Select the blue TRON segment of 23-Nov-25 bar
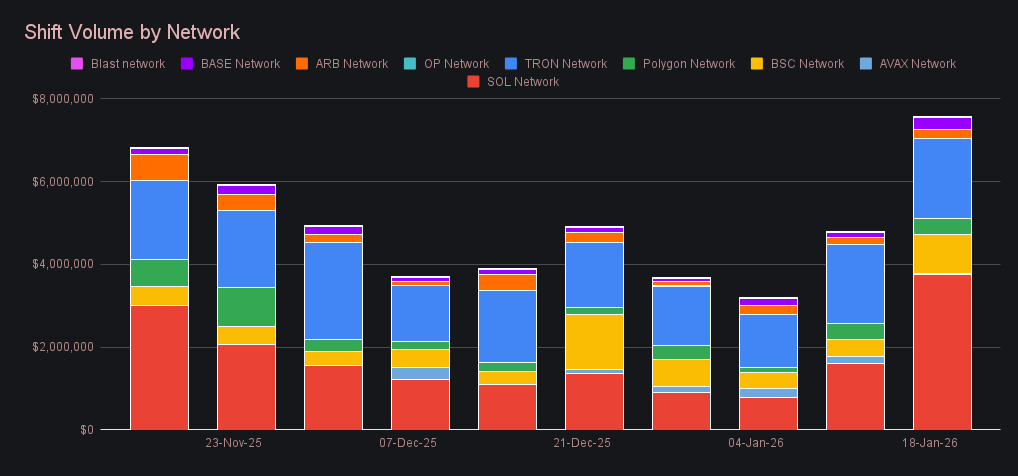Viewport: 1018px width, 476px height. 246,248
